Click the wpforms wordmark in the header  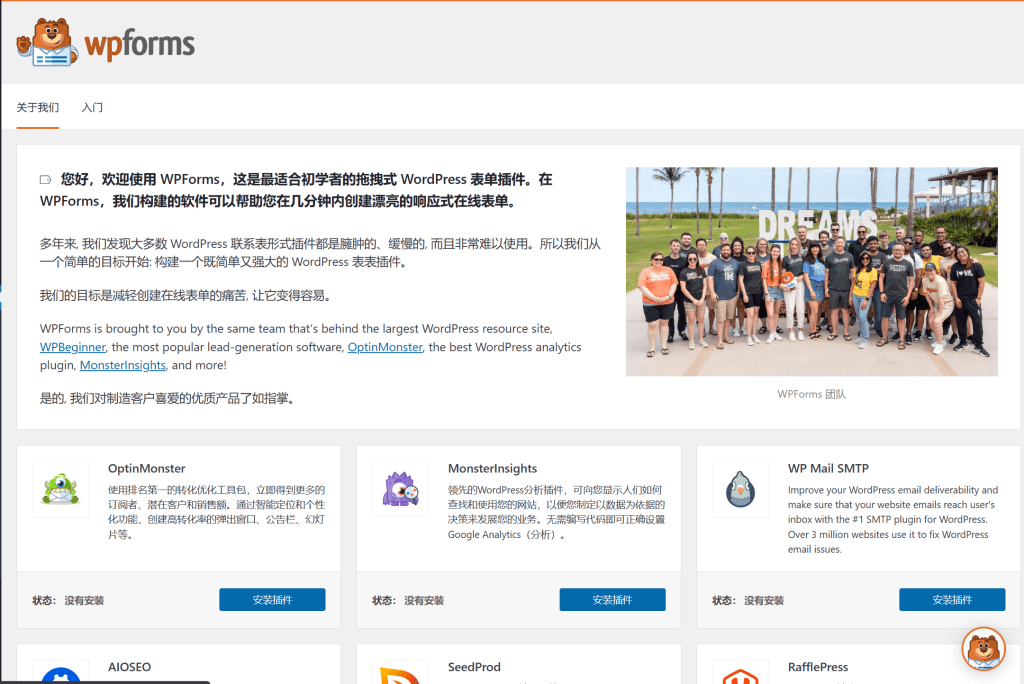click(x=138, y=43)
